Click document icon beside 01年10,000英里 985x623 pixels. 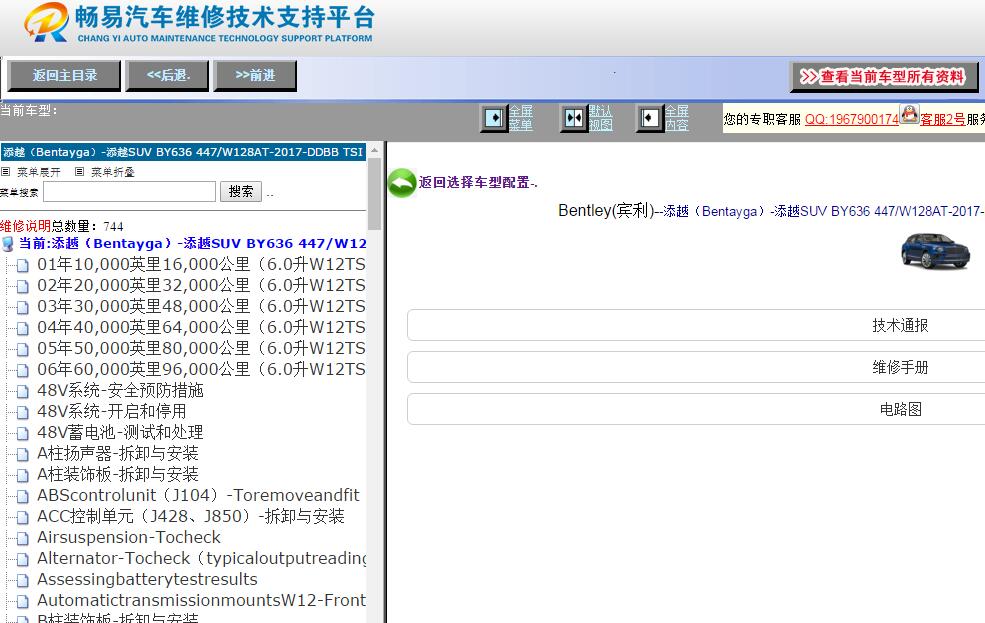(23, 266)
